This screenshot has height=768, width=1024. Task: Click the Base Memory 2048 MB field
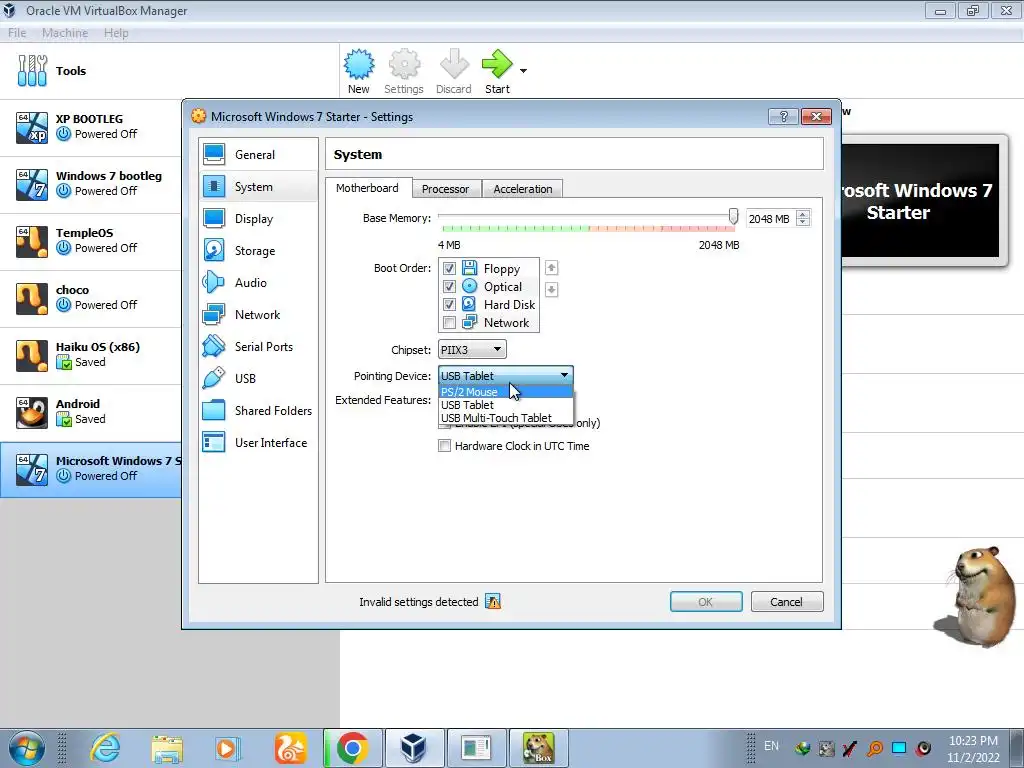771,219
